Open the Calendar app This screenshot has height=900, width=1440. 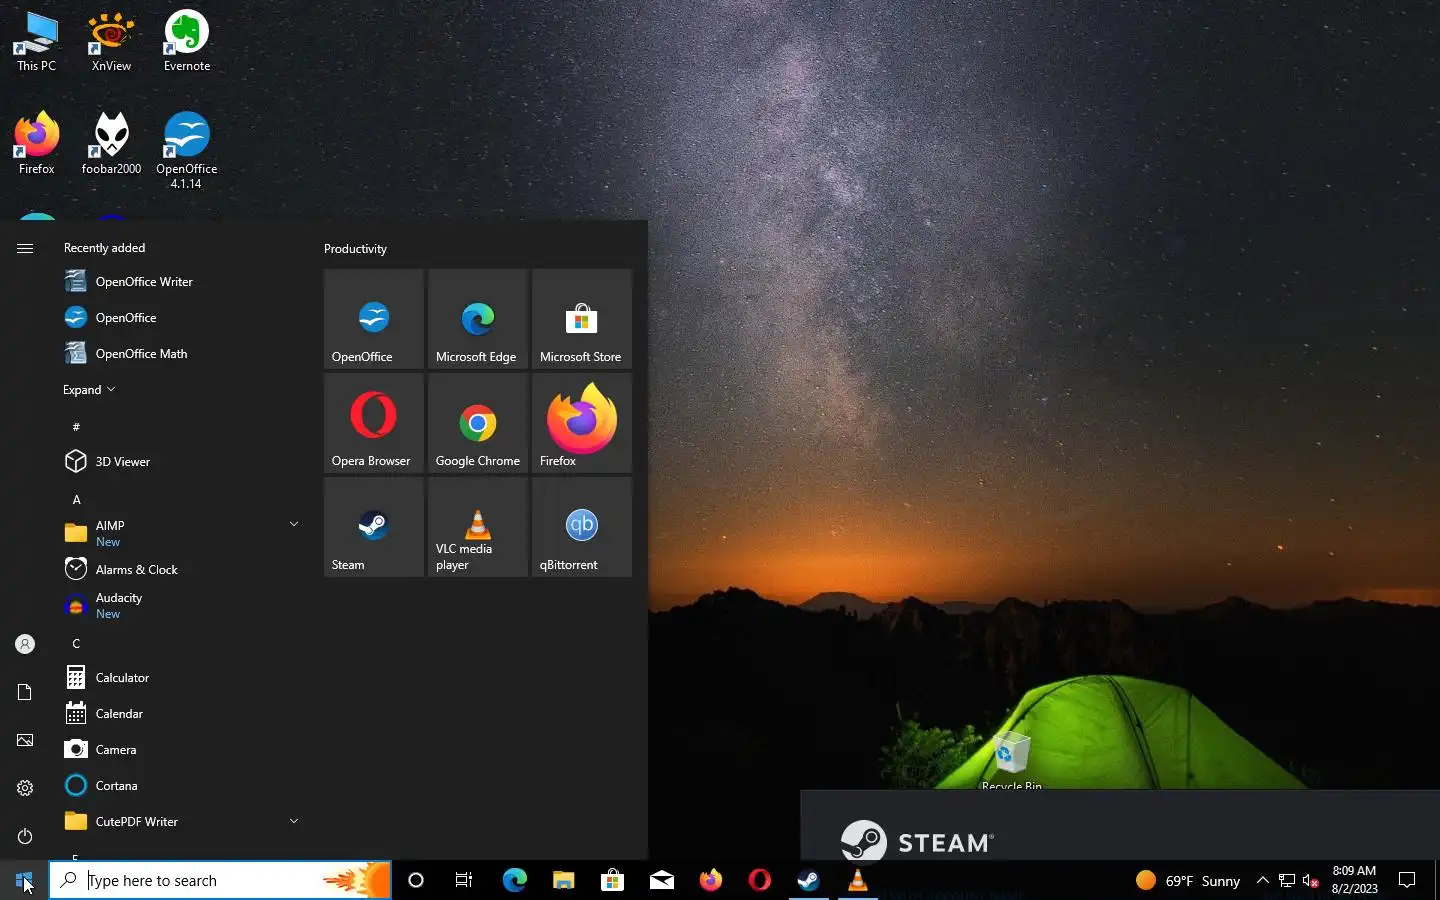(180, 714)
